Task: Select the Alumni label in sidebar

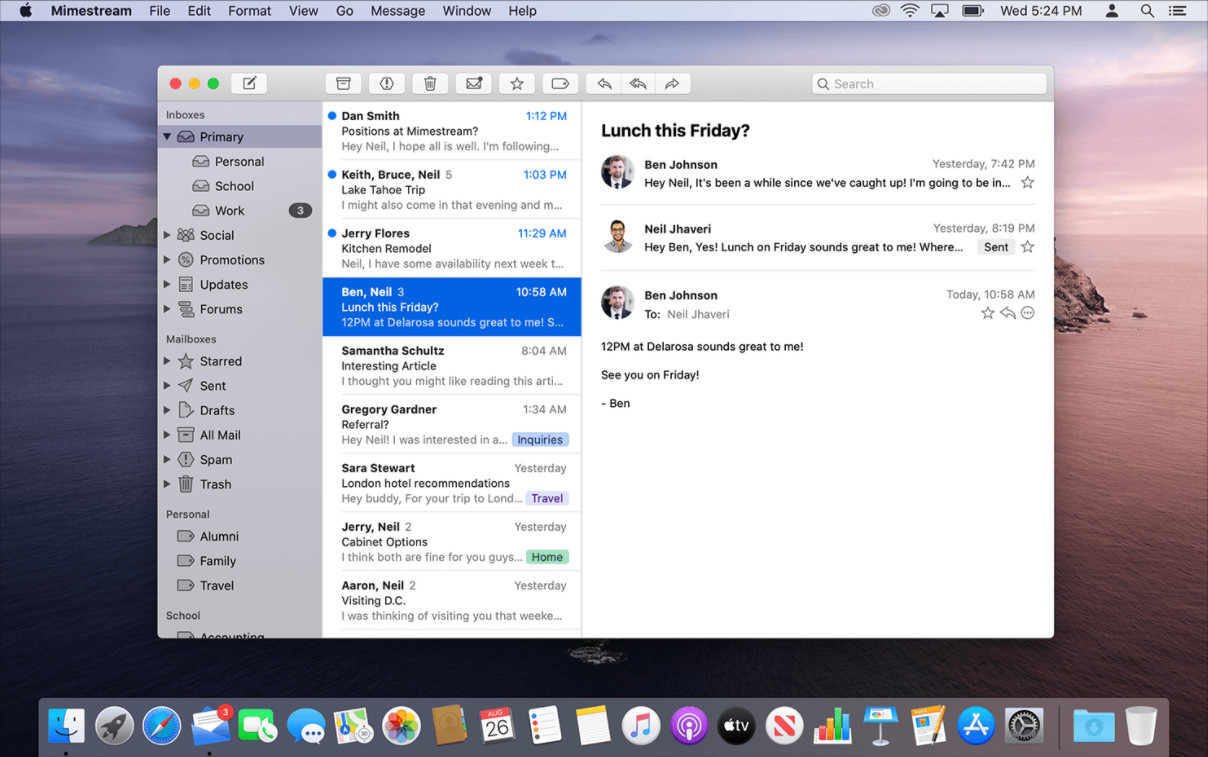Action: (x=240, y=536)
